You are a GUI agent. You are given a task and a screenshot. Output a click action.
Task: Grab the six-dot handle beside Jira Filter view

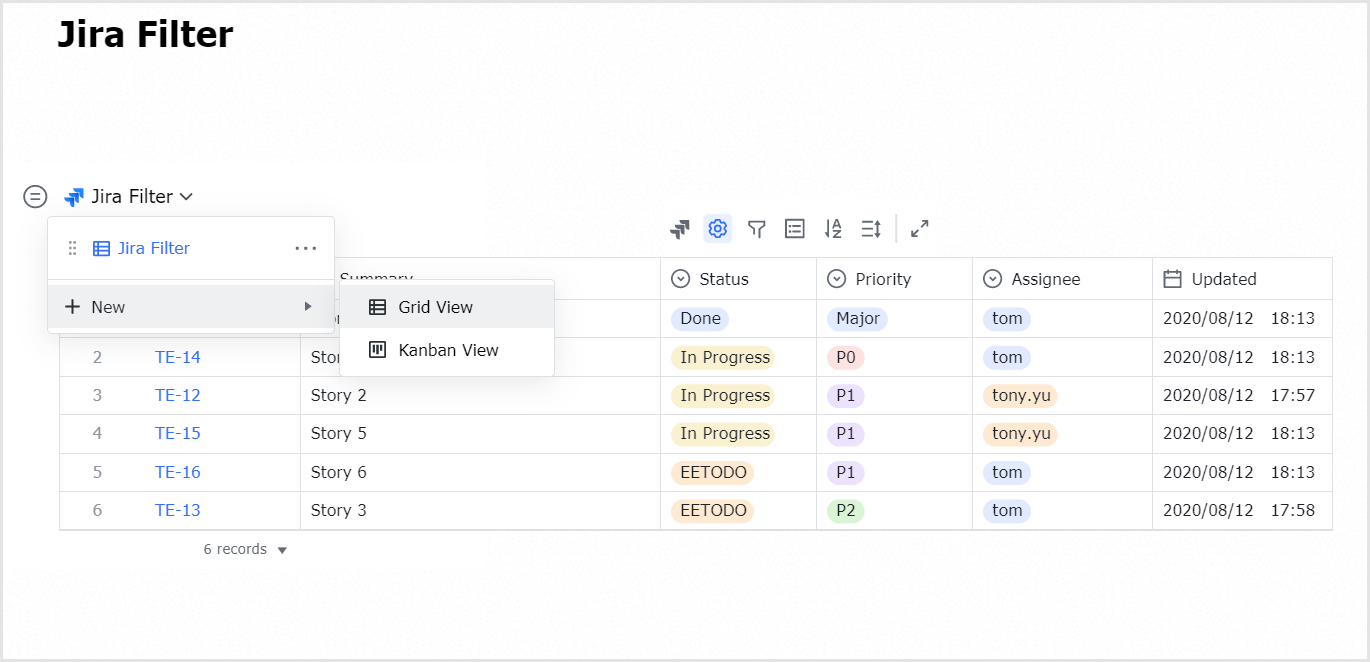tap(72, 247)
